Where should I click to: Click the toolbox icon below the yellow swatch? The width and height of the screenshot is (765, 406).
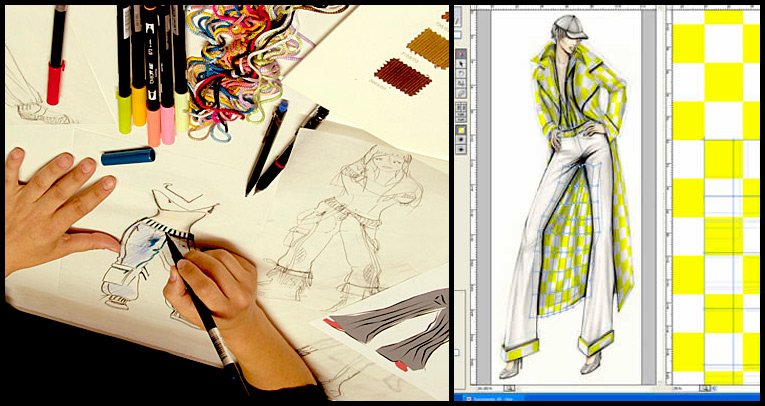(x=460, y=141)
